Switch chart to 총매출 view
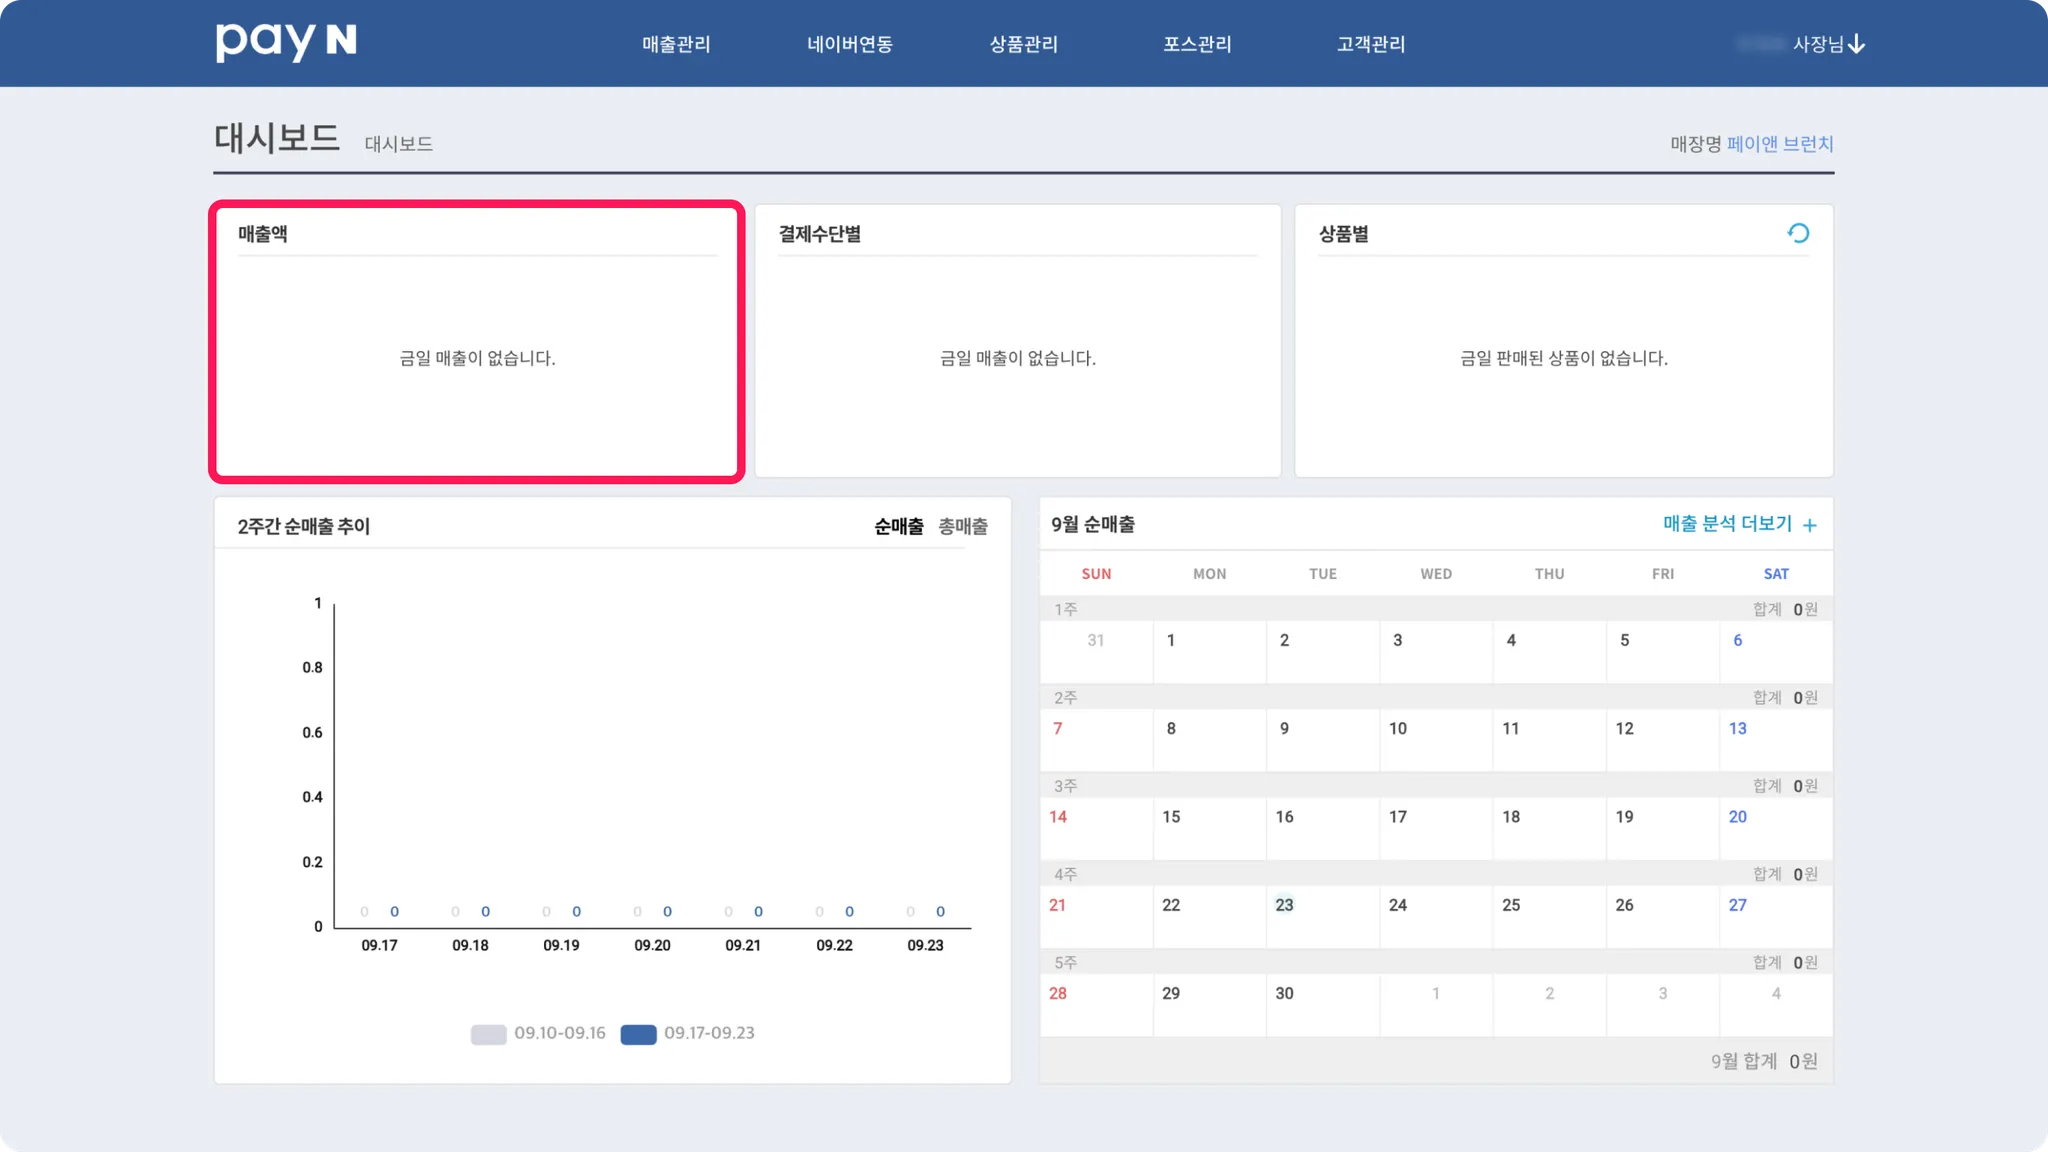This screenshot has height=1152, width=2048. coord(962,526)
